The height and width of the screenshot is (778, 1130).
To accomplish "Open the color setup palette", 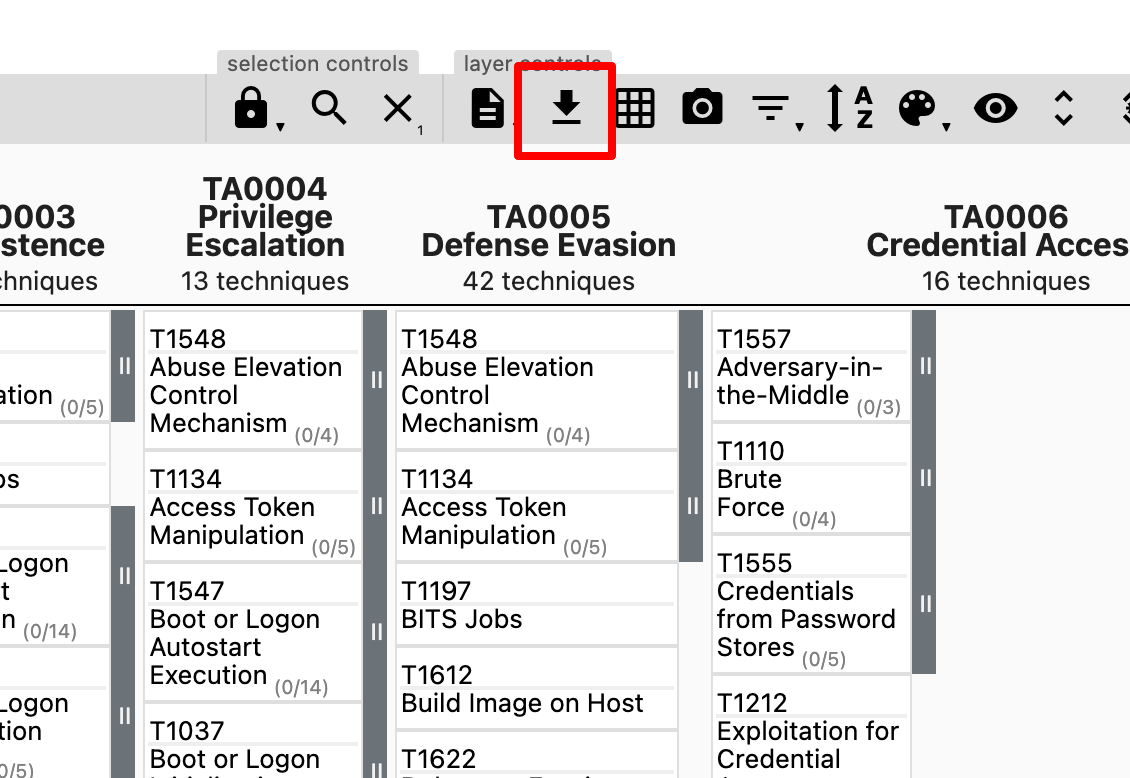I will [915, 108].
